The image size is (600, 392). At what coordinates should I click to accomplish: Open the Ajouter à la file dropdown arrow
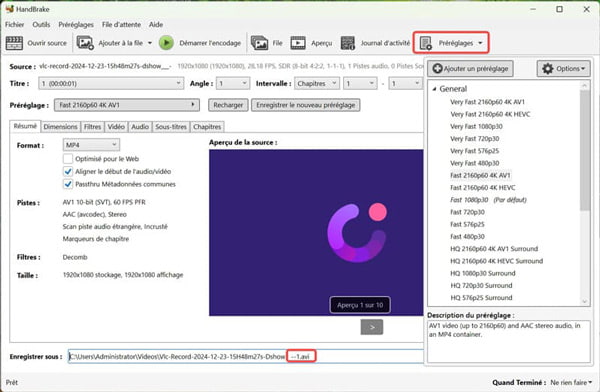(x=150, y=43)
